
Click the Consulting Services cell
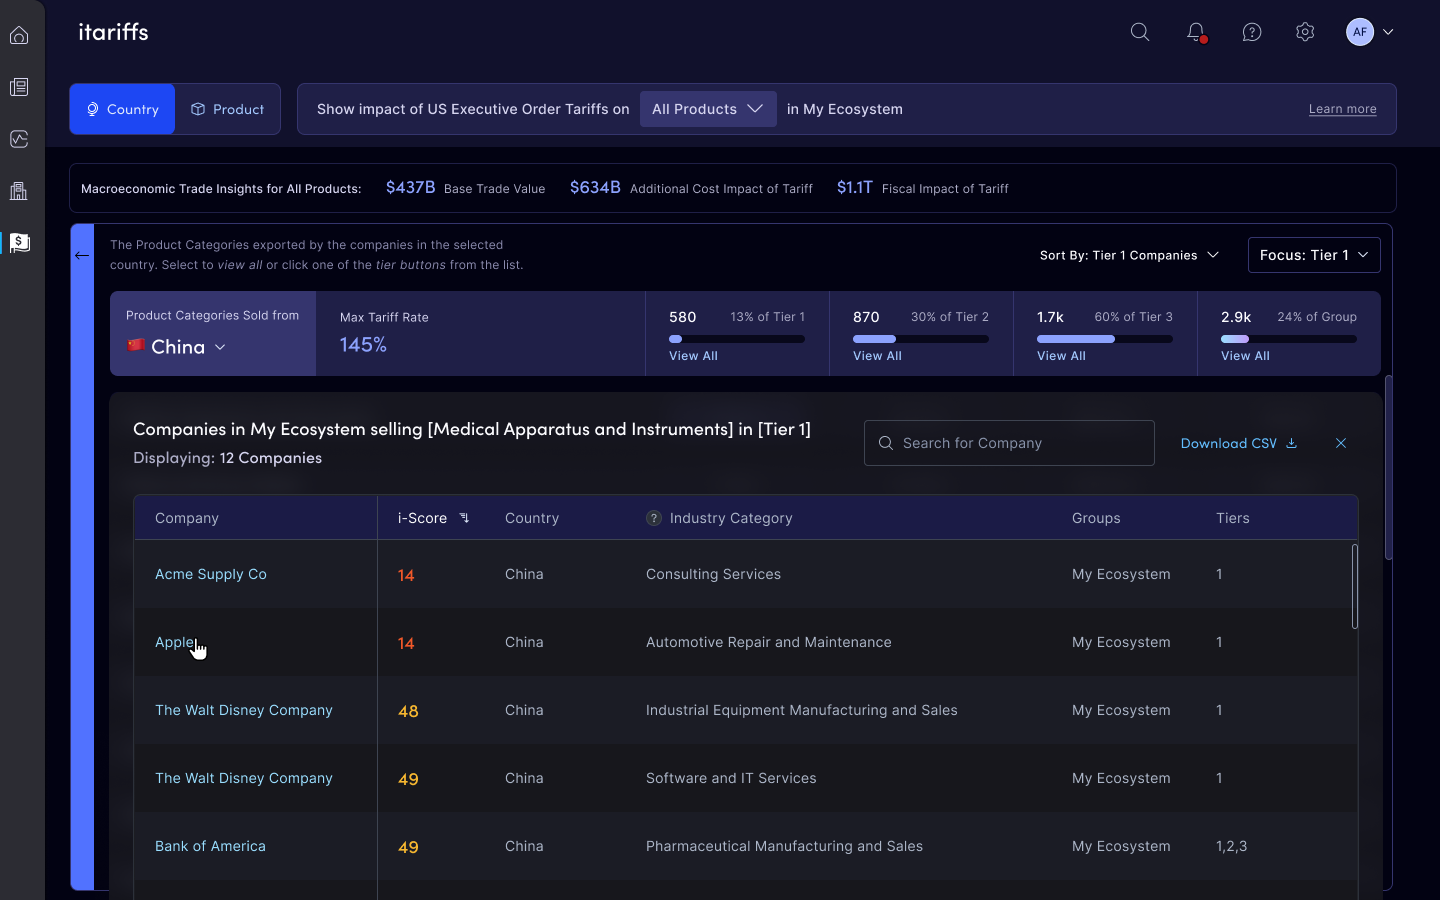tap(713, 574)
